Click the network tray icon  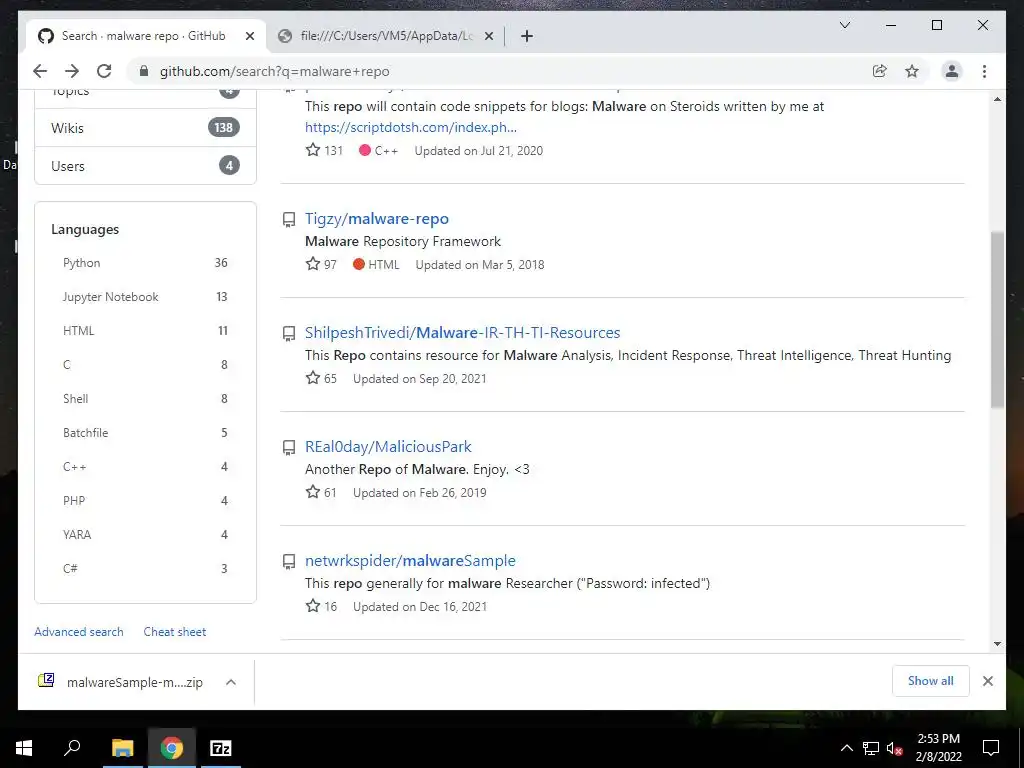[870, 748]
